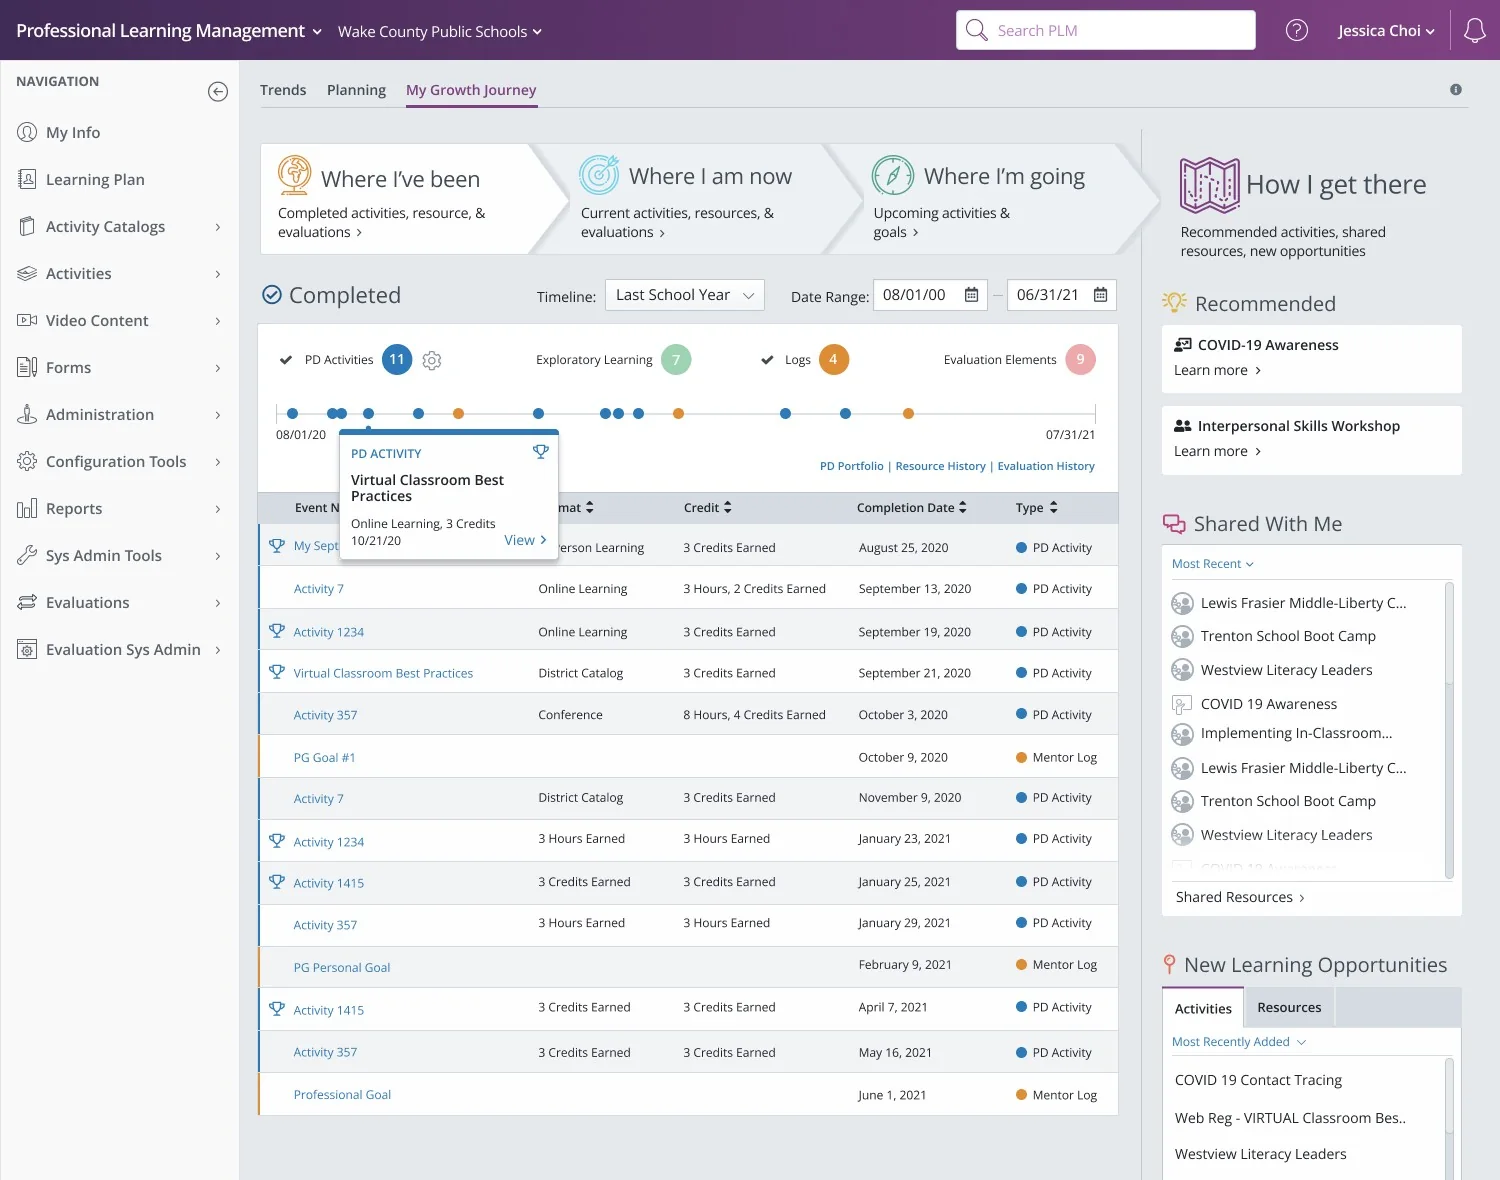Open the PD Portfolio link

[x=852, y=466]
